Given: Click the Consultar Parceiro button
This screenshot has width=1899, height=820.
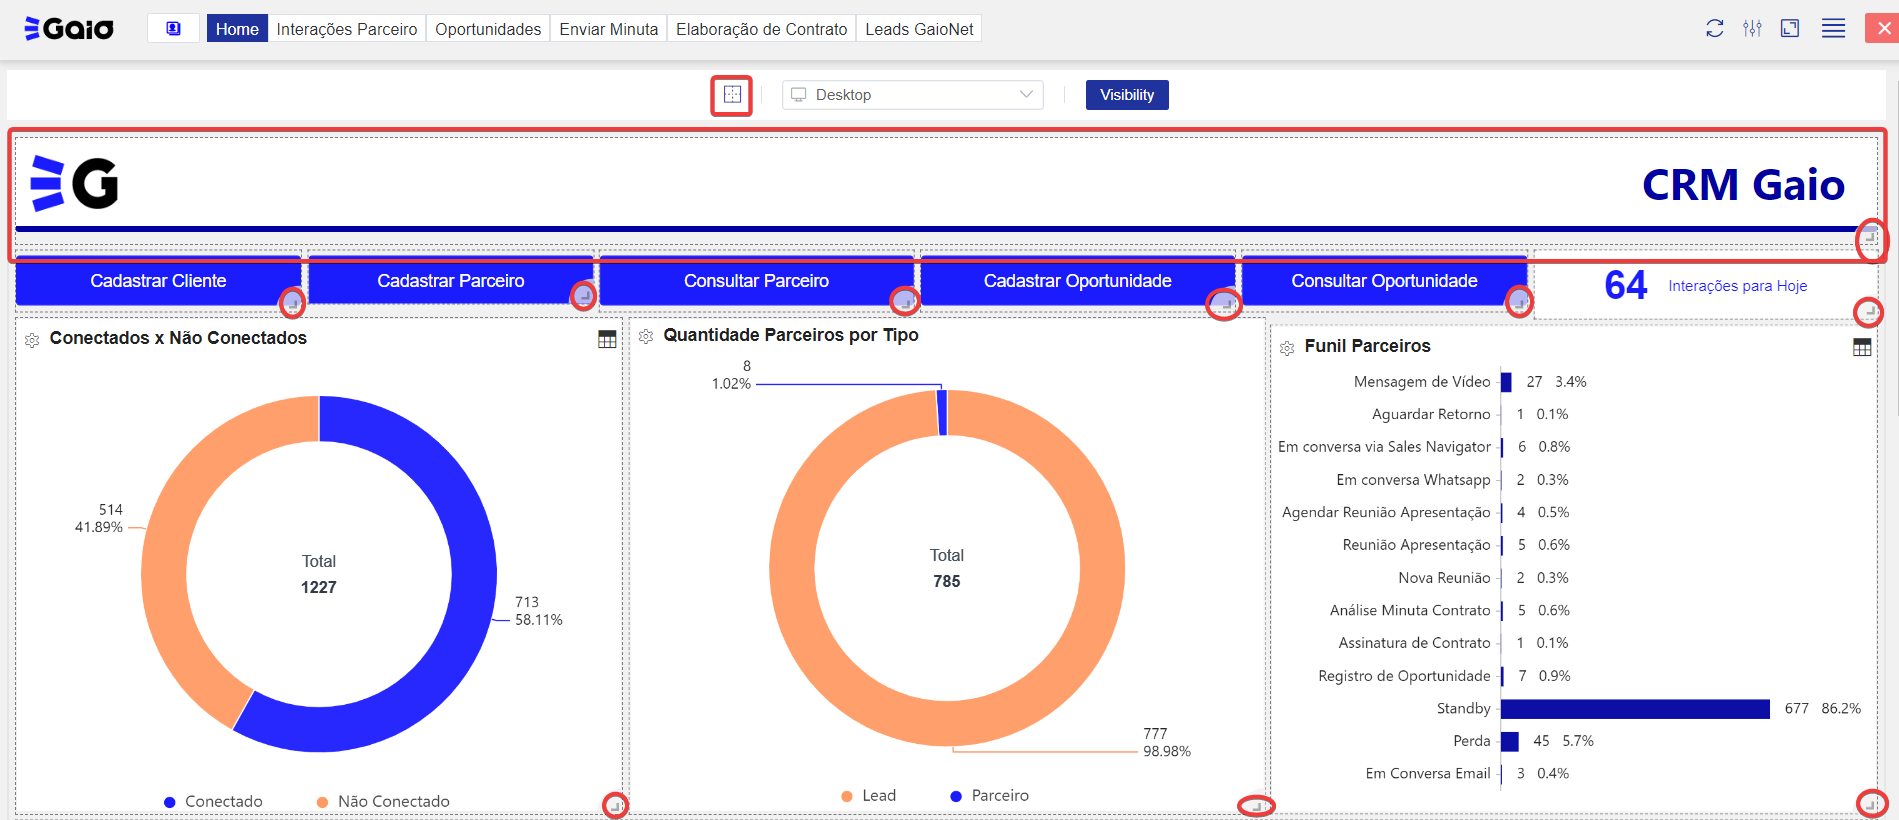Looking at the screenshot, I should pyautogui.click(x=756, y=281).
